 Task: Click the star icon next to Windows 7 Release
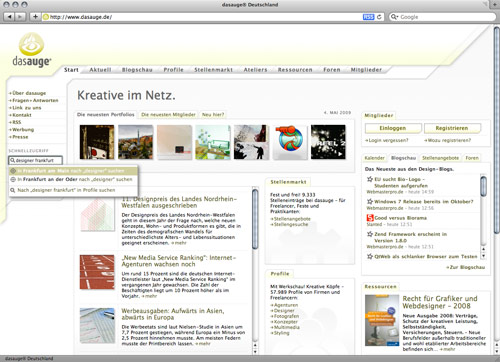click(x=370, y=202)
